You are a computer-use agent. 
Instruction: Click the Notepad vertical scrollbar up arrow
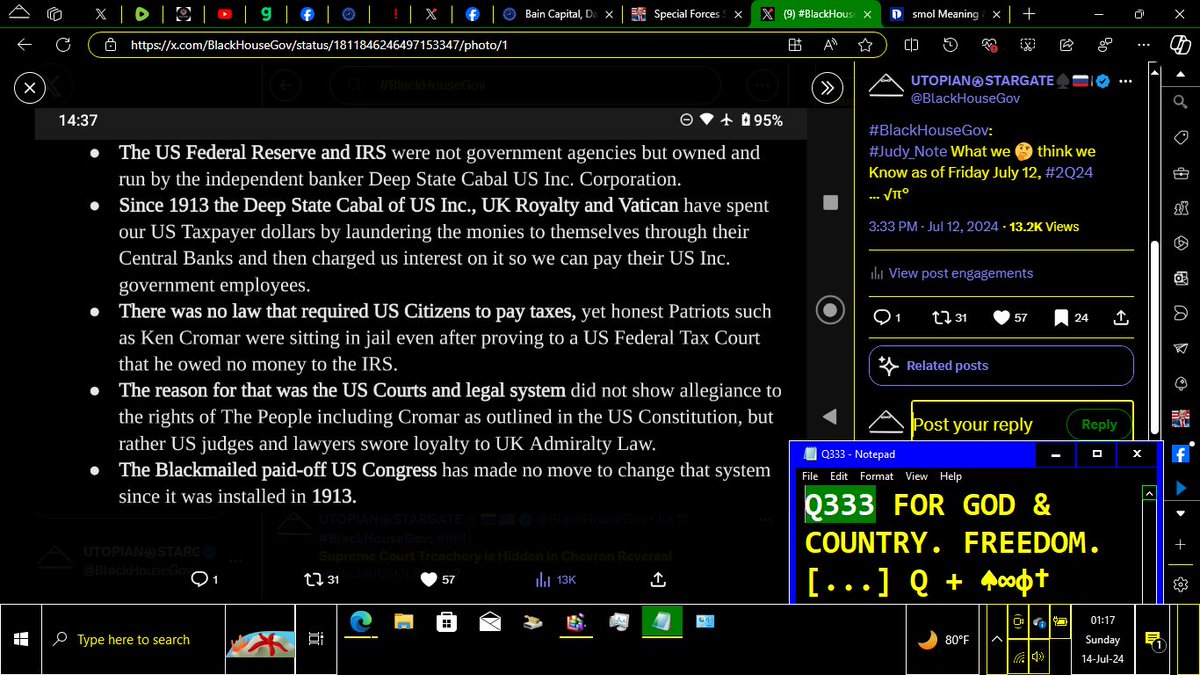pyautogui.click(x=1148, y=493)
